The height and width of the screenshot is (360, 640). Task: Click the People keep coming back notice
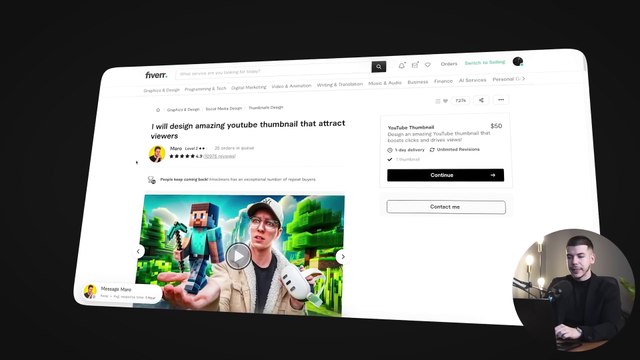(232, 180)
